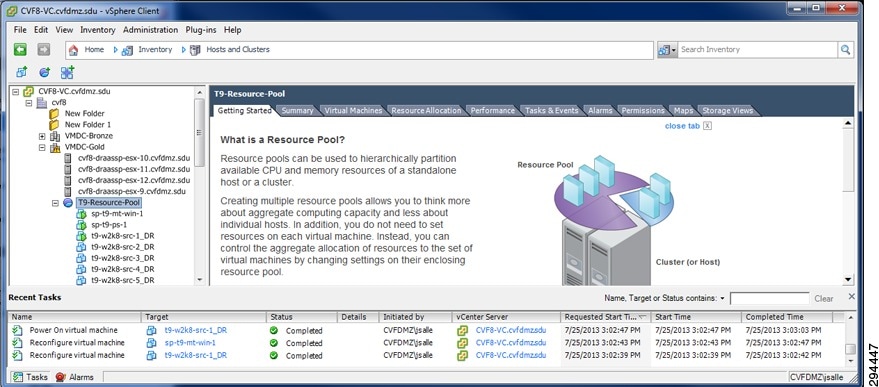Click sp-t9-mt-win-1 target link in tasks
Image resolution: width=879 pixels, height=387 pixels.
point(190,343)
